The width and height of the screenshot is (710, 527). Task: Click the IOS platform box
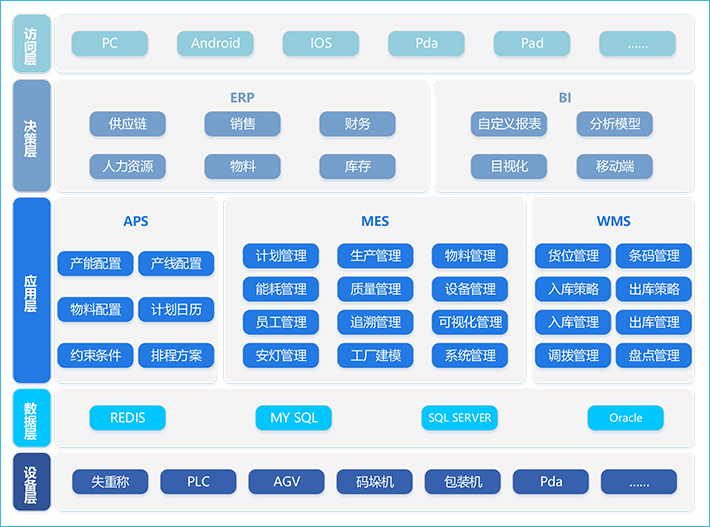[320, 43]
